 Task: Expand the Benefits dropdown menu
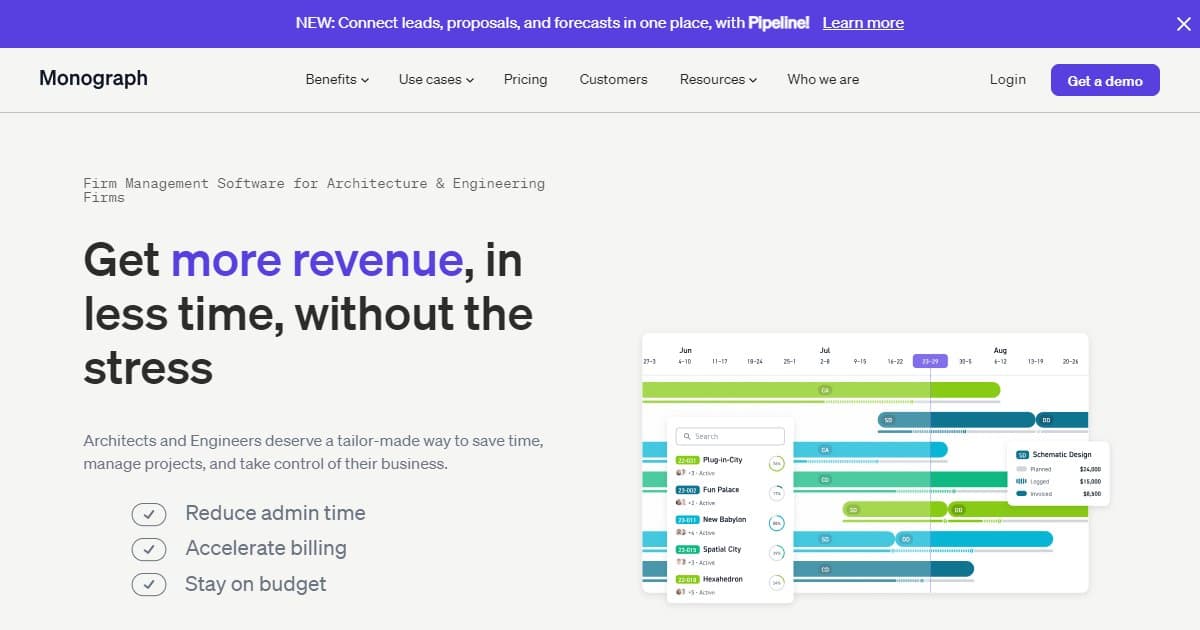click(337, 80)
